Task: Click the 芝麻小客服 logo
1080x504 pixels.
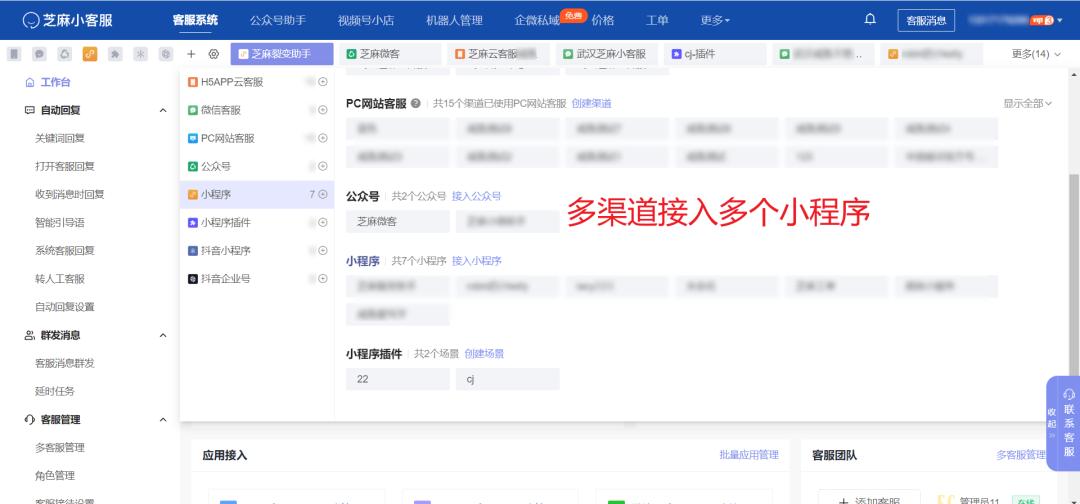Action: click(67, 20)
